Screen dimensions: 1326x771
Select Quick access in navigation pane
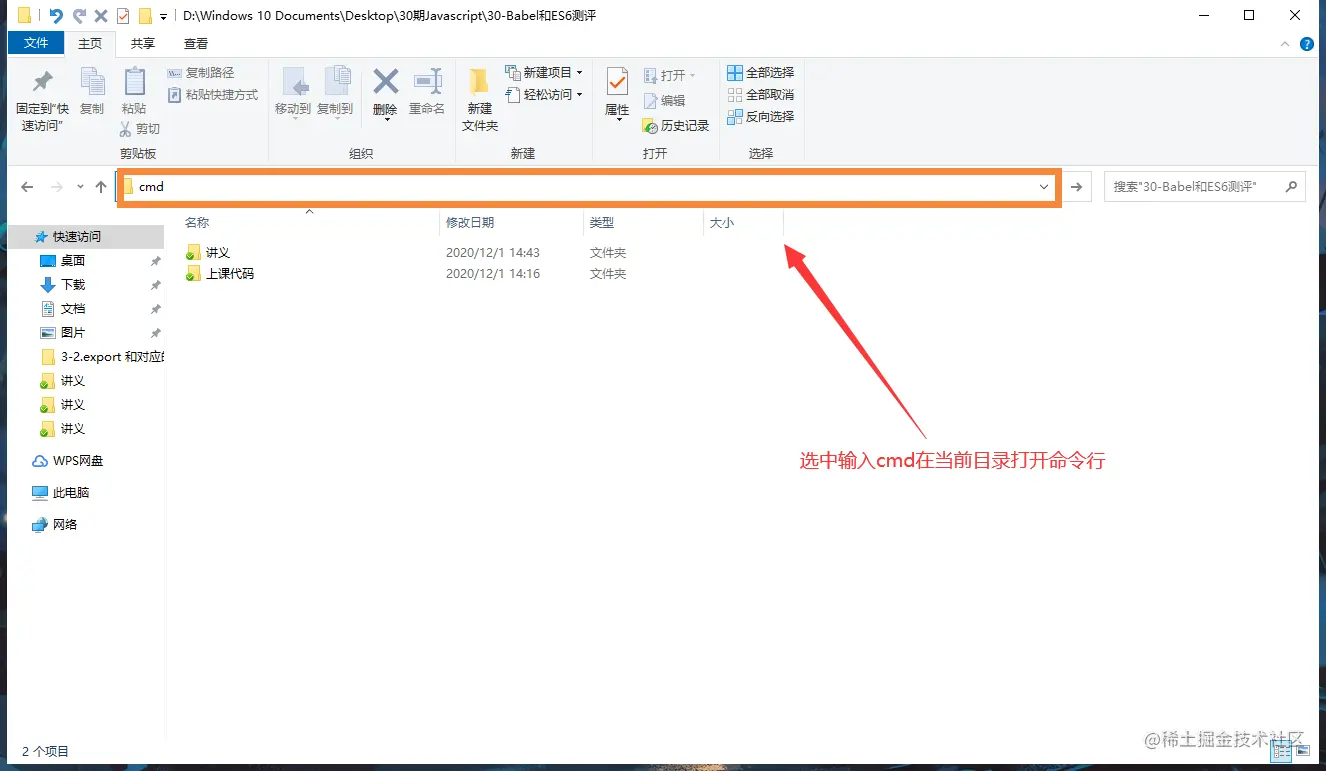click(x=77, y=237)
